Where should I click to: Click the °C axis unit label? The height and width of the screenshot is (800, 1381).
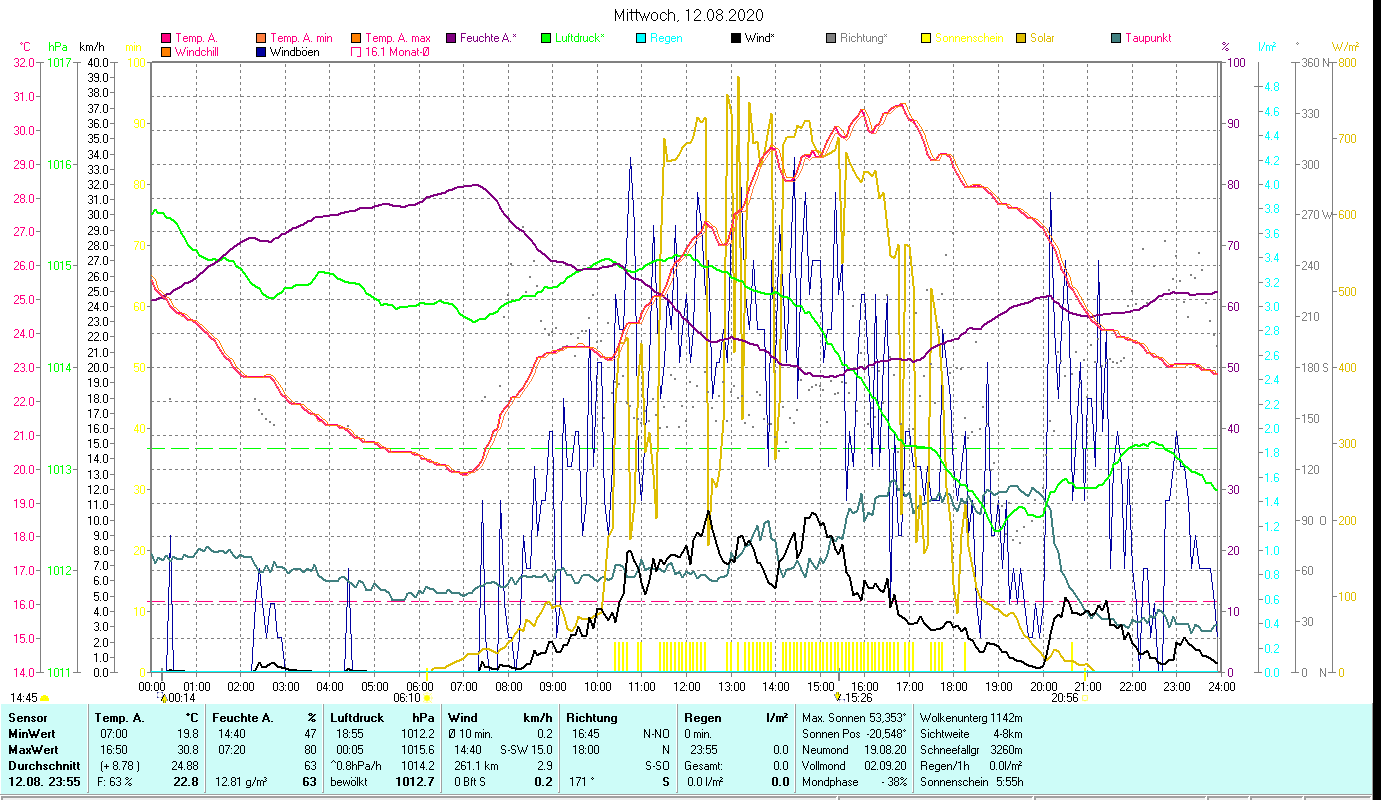tap(25, 47)
